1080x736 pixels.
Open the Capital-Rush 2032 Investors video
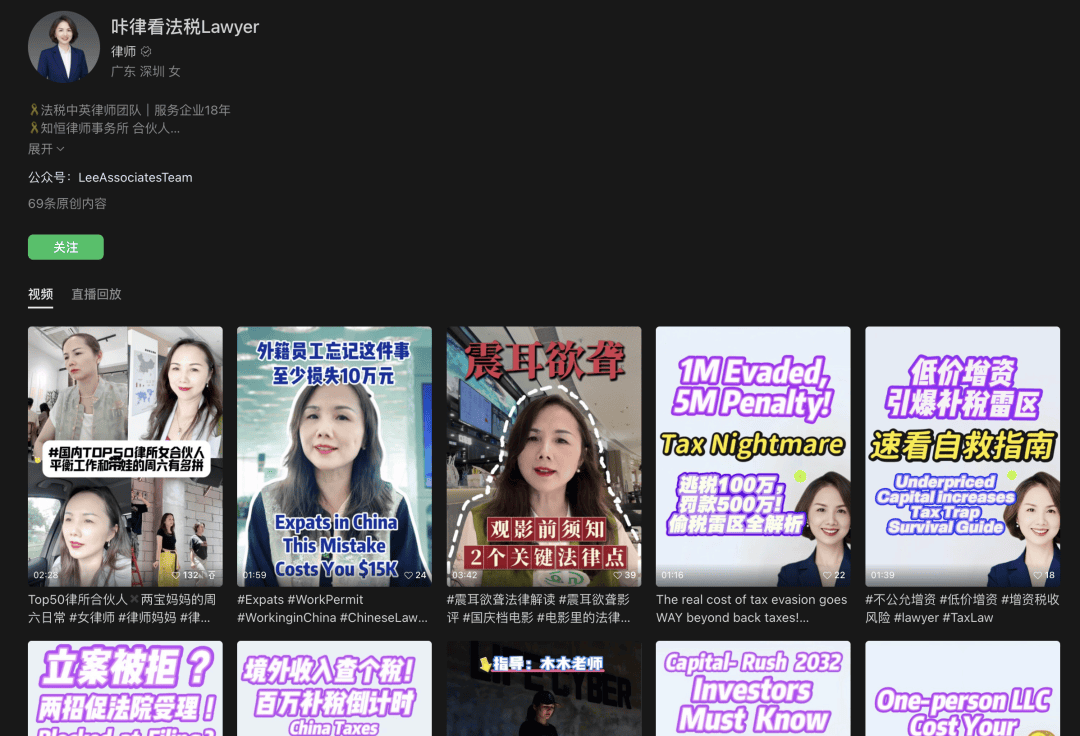(752, 688)
